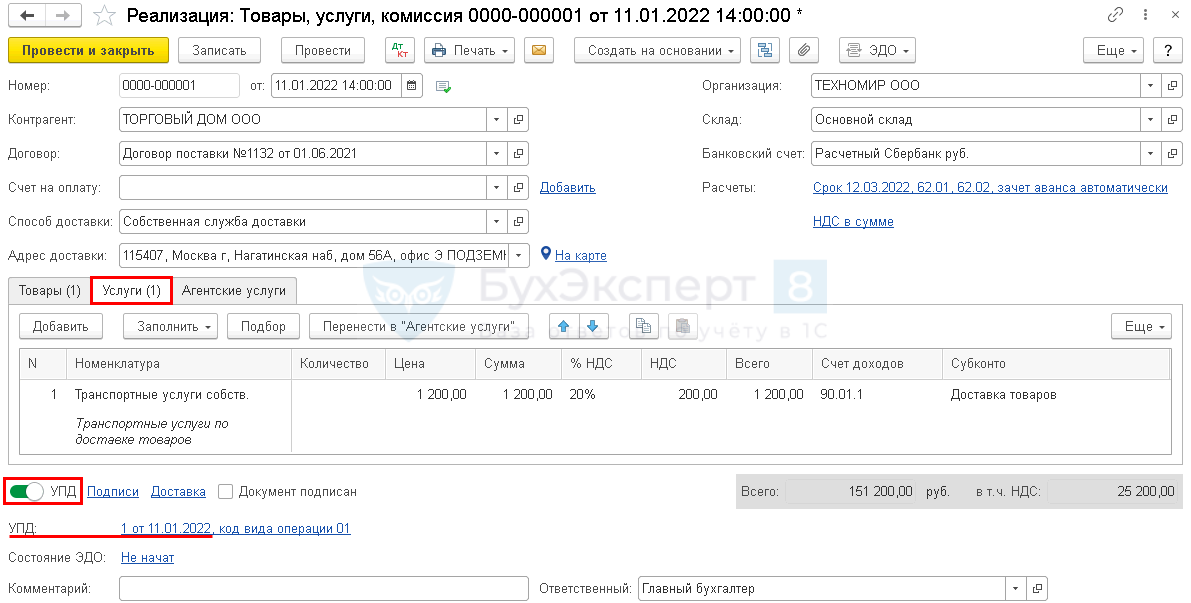This screenshot has height=603, width=1191.
Task: Open the paperclip attachments icon
Action: tap(804, 51)
